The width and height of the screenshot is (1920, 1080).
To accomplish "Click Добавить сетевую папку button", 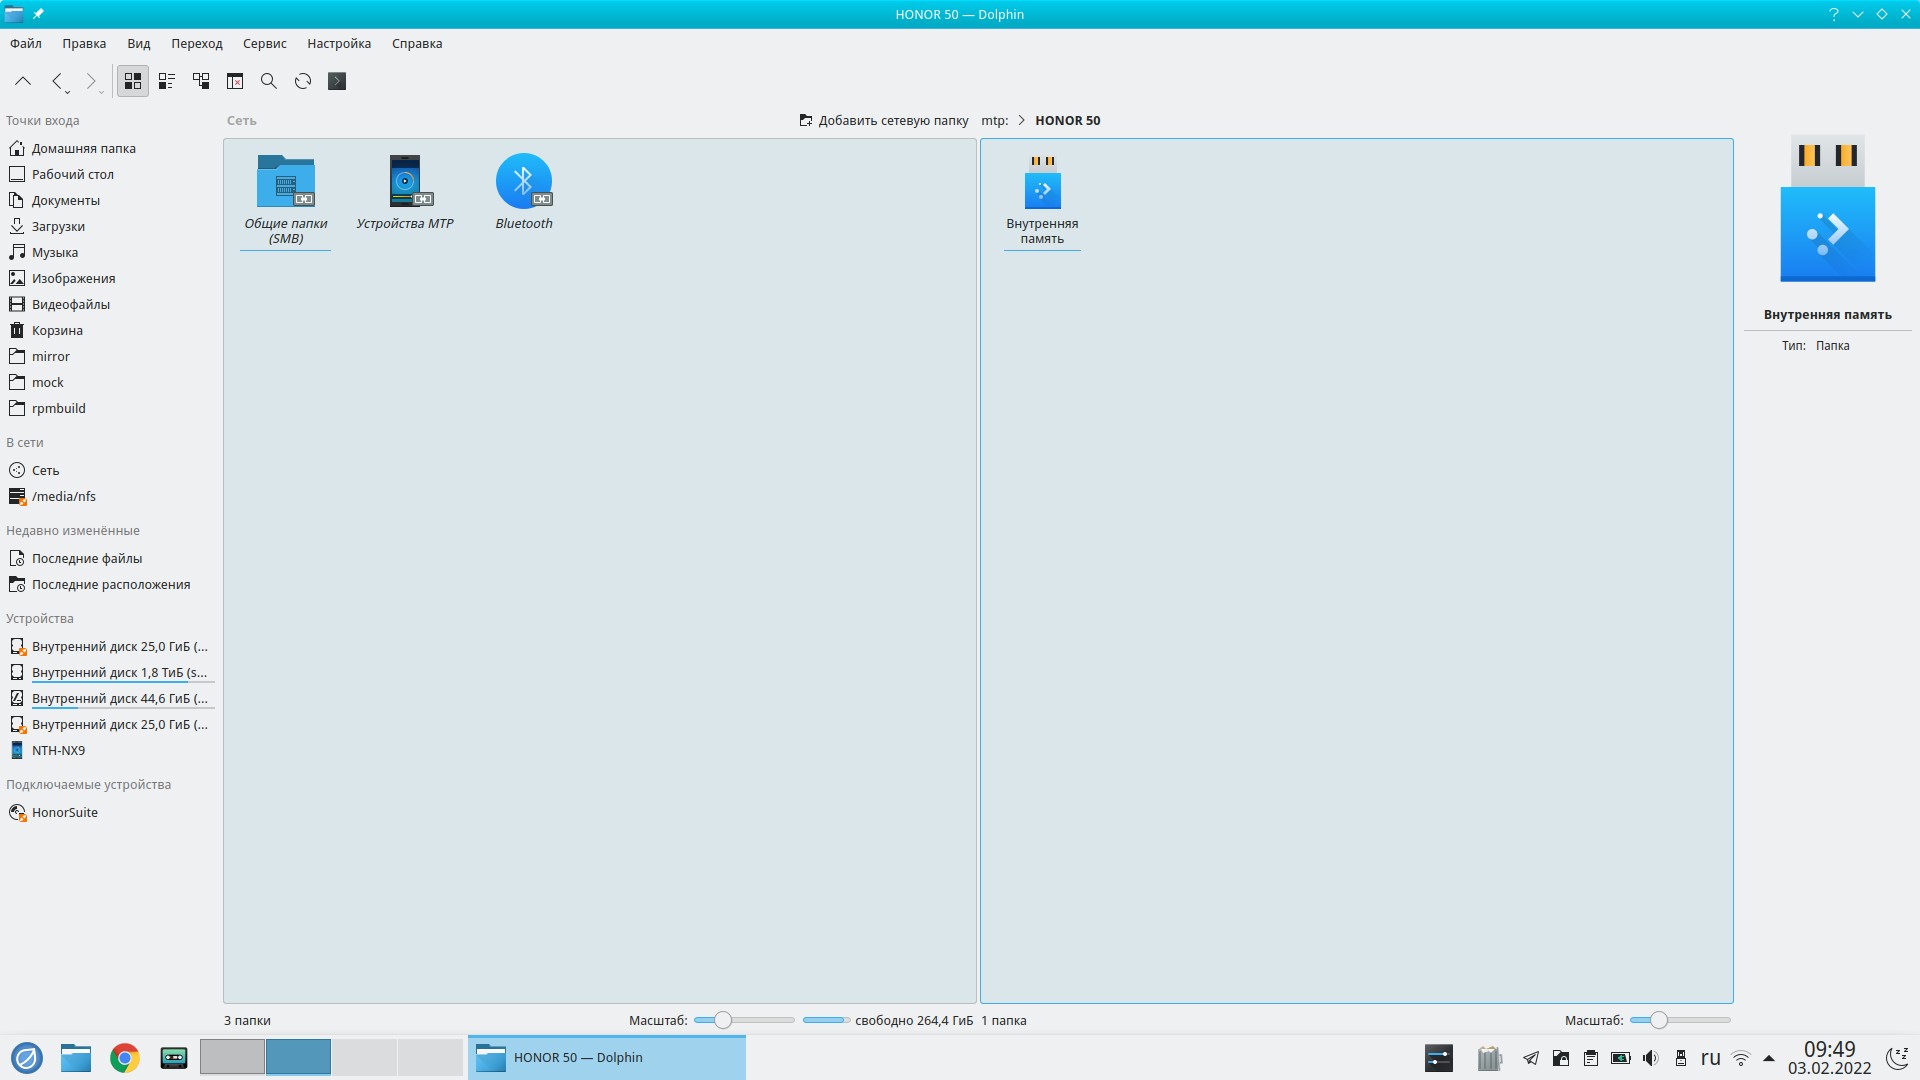I will coord(884,120).
